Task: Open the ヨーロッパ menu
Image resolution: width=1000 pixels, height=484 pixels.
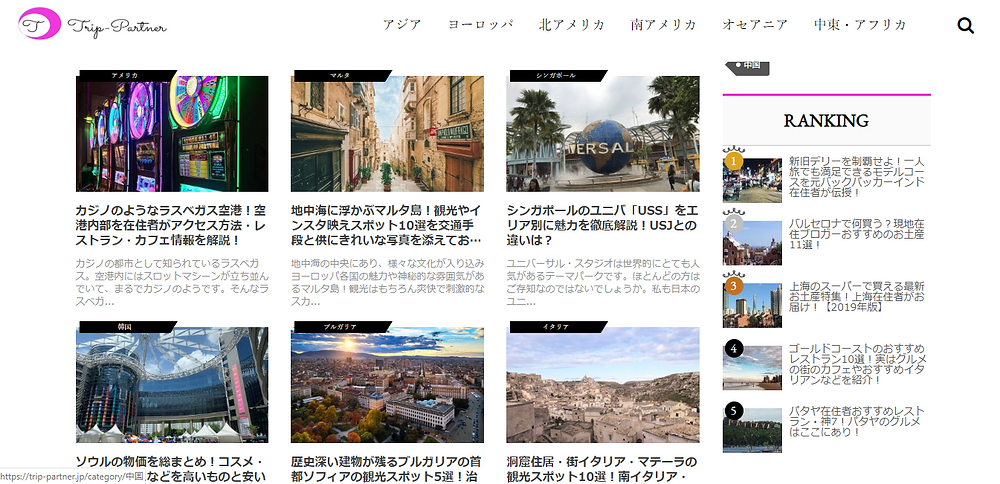Action: 480,25
